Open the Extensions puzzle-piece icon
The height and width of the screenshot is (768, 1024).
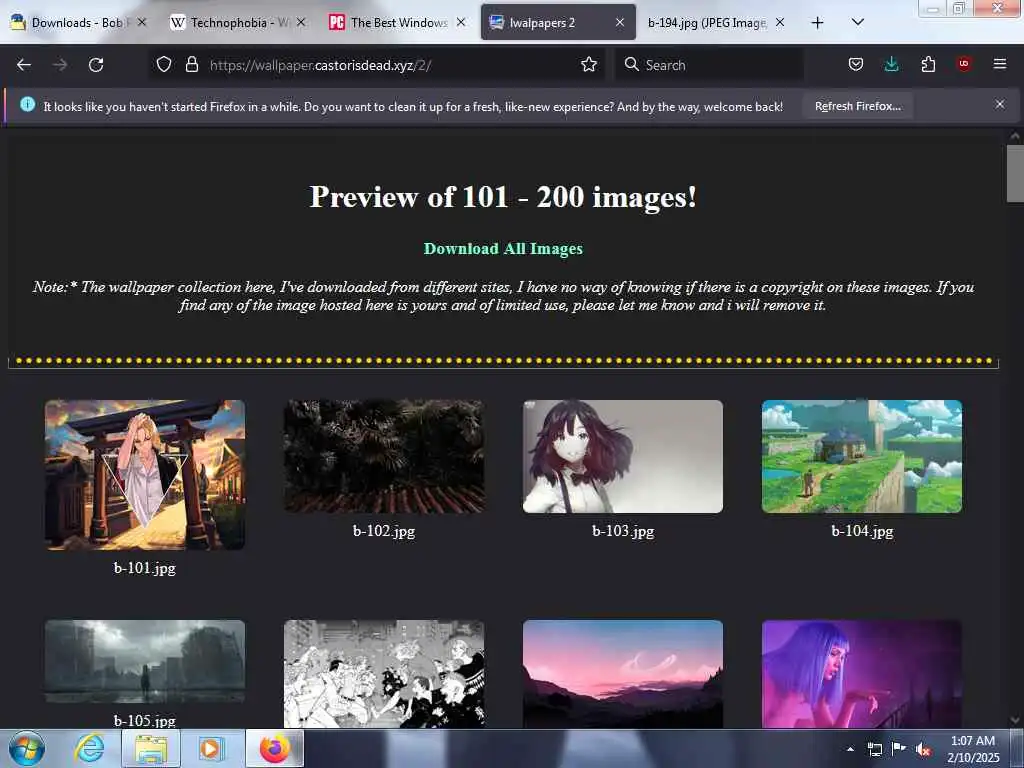pyautogui.click(x=928, y=64)
